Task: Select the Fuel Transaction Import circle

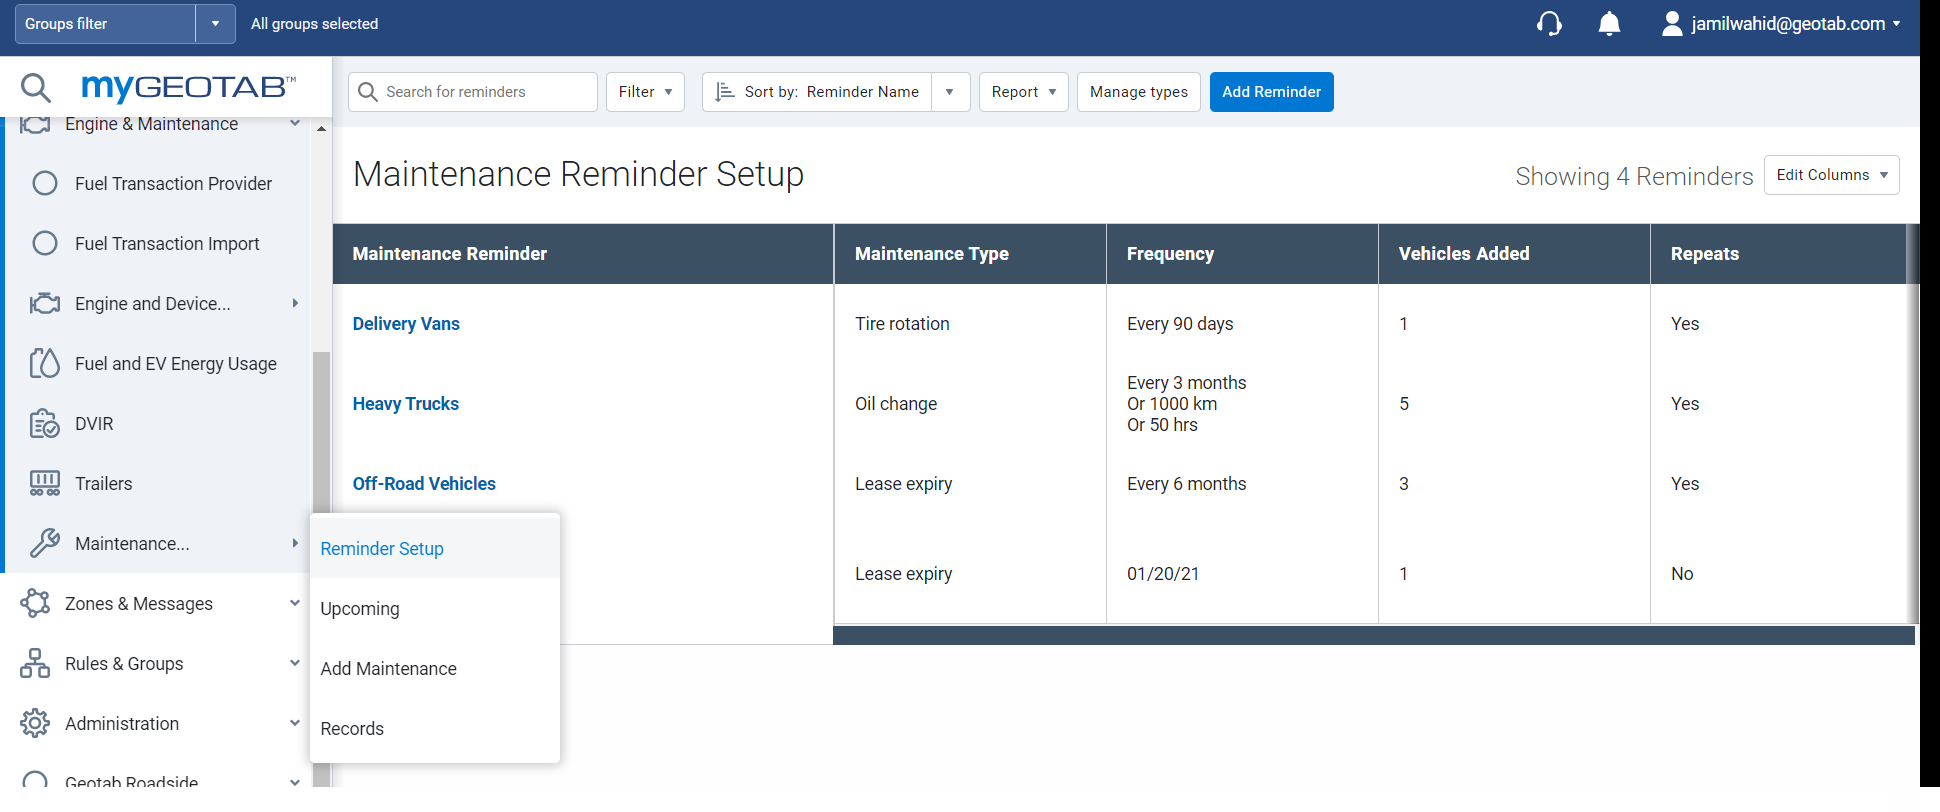Action: click(x=45, y=243)
